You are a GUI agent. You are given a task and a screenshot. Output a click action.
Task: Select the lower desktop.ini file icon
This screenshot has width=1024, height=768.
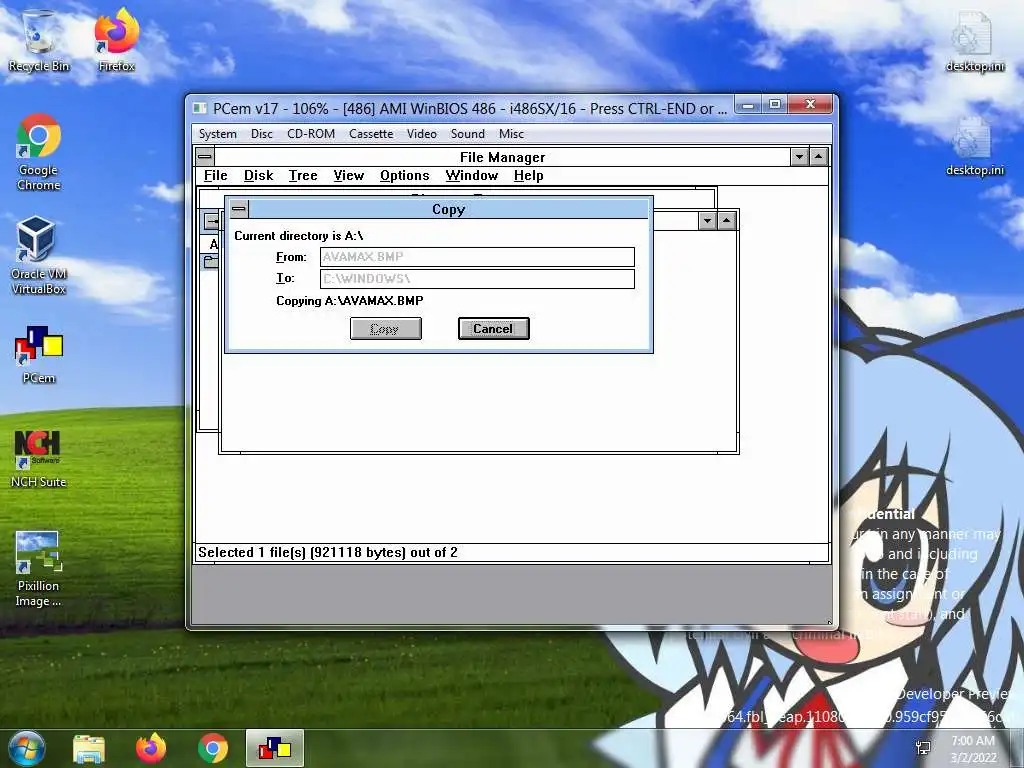coord(974,145)
